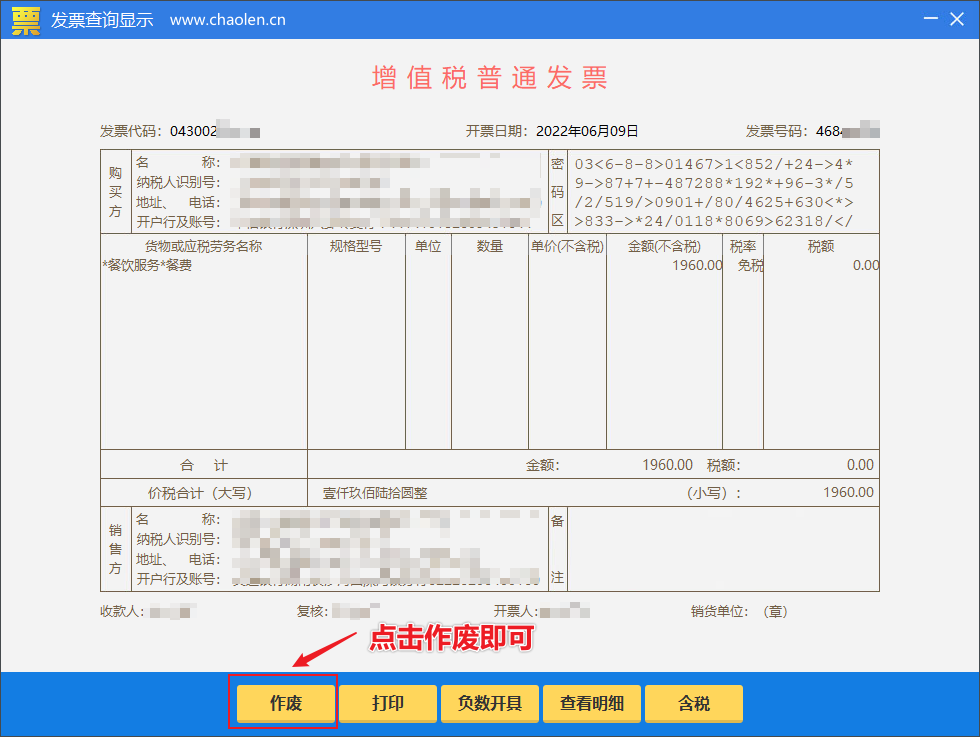This screenshot has height=737, width=980.
Task: Click the 发票代码 043002 value
Action: pos(193,131)
